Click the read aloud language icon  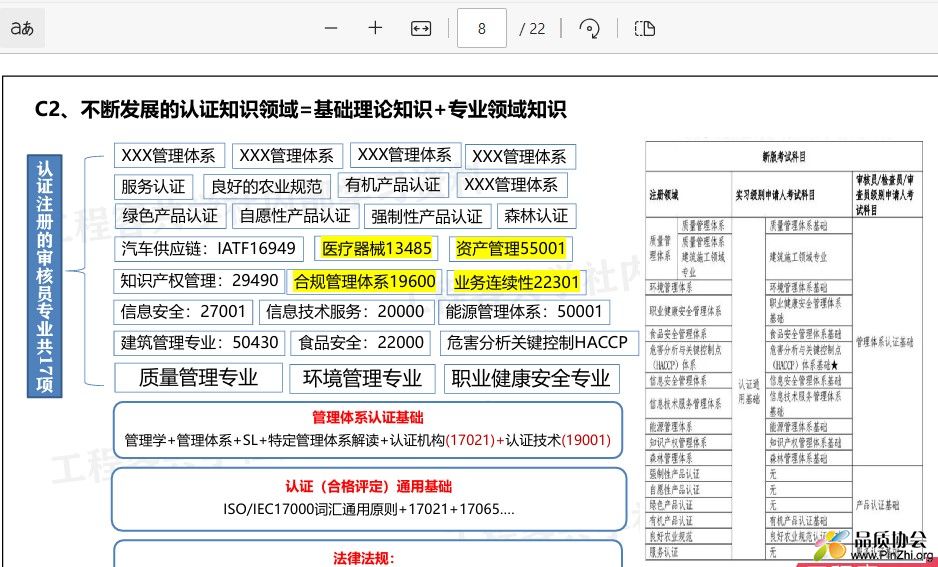tap(22, 28)
